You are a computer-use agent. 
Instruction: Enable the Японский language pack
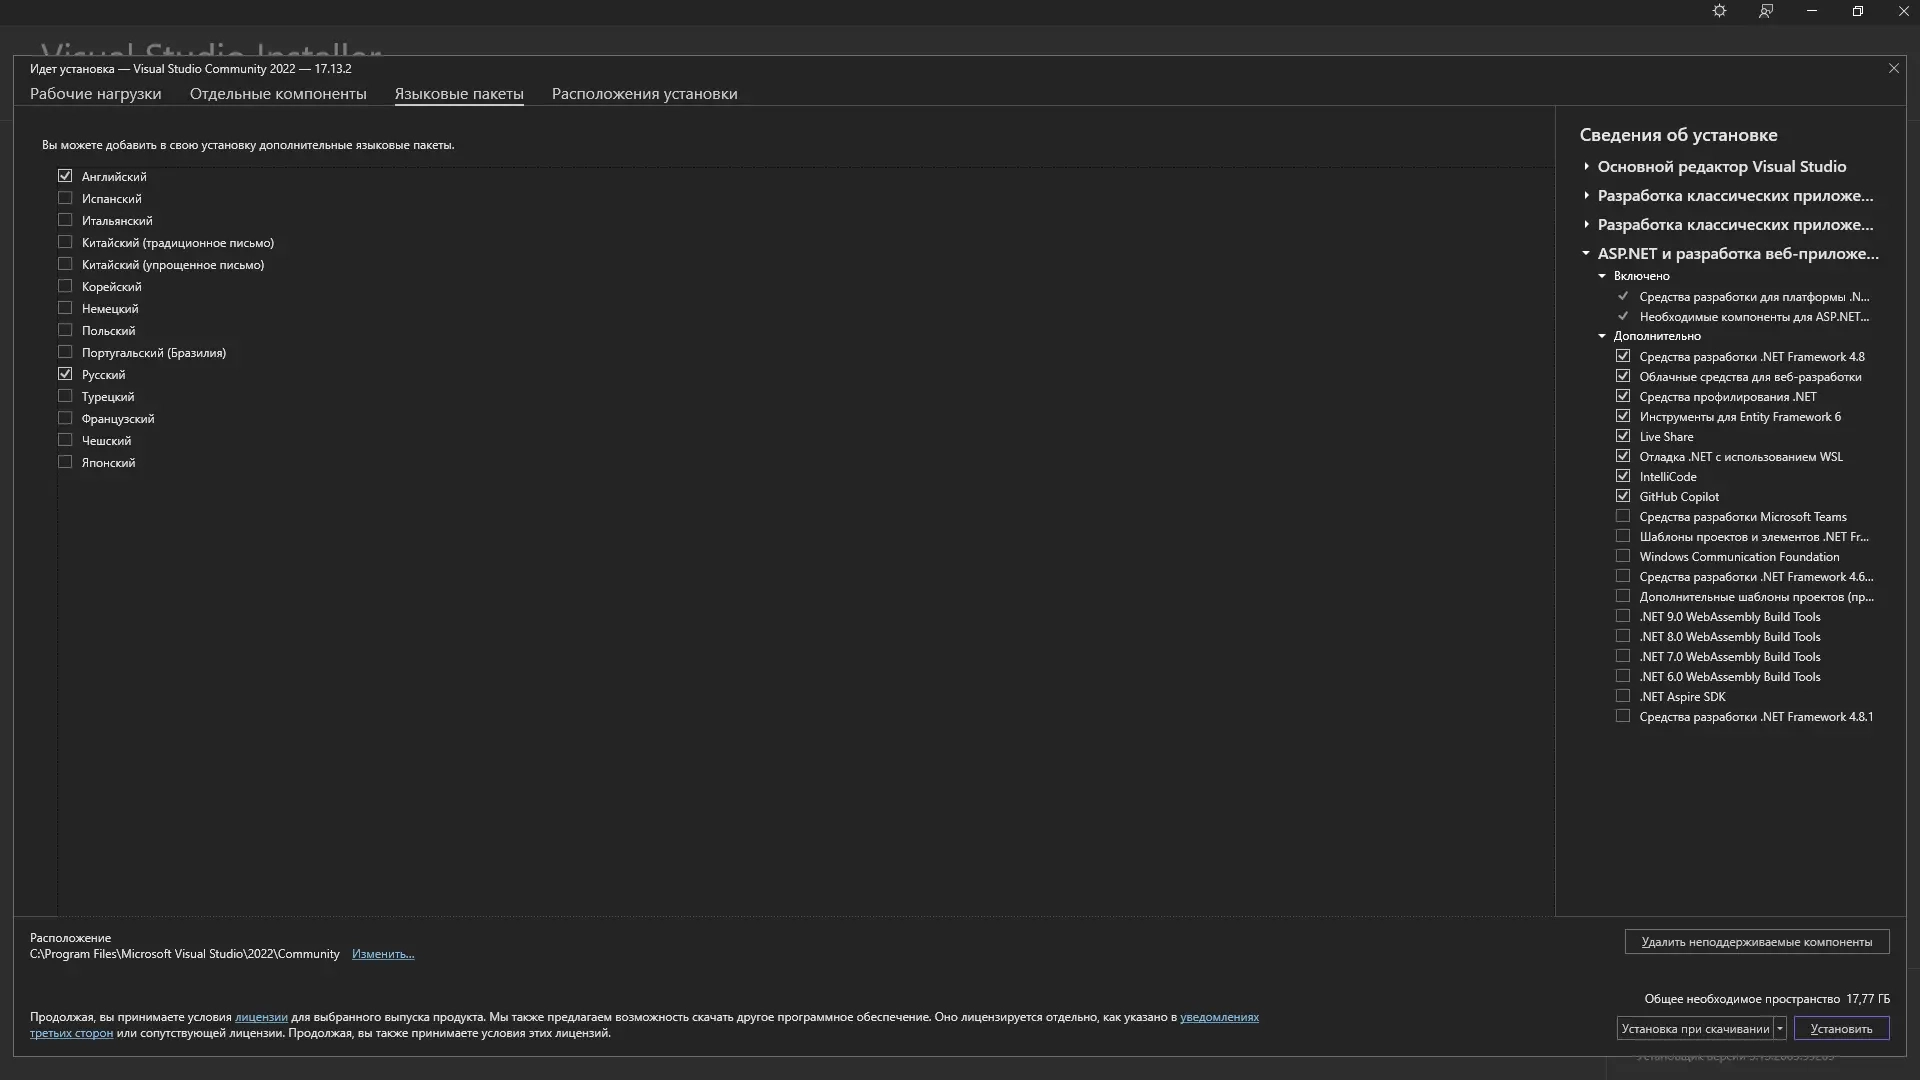click(x=65, y=462)
